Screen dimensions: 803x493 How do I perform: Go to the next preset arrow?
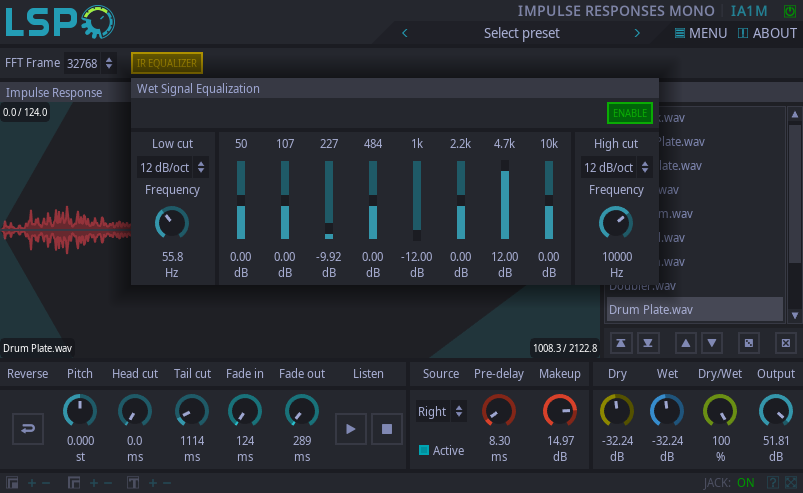637,33
